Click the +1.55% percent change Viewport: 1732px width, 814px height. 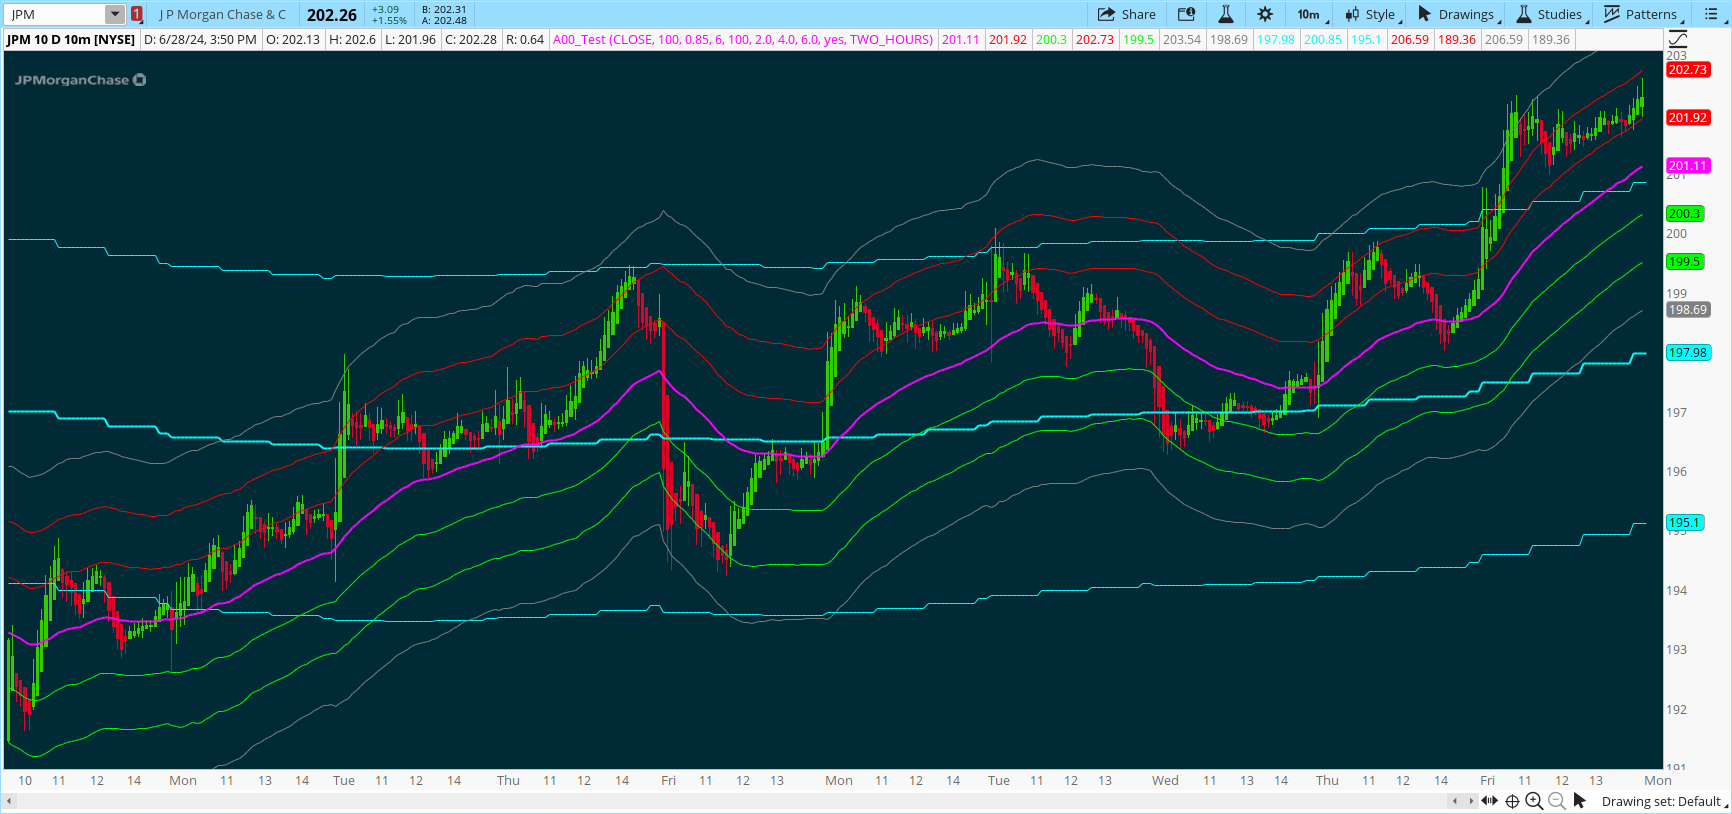(389, 20)
